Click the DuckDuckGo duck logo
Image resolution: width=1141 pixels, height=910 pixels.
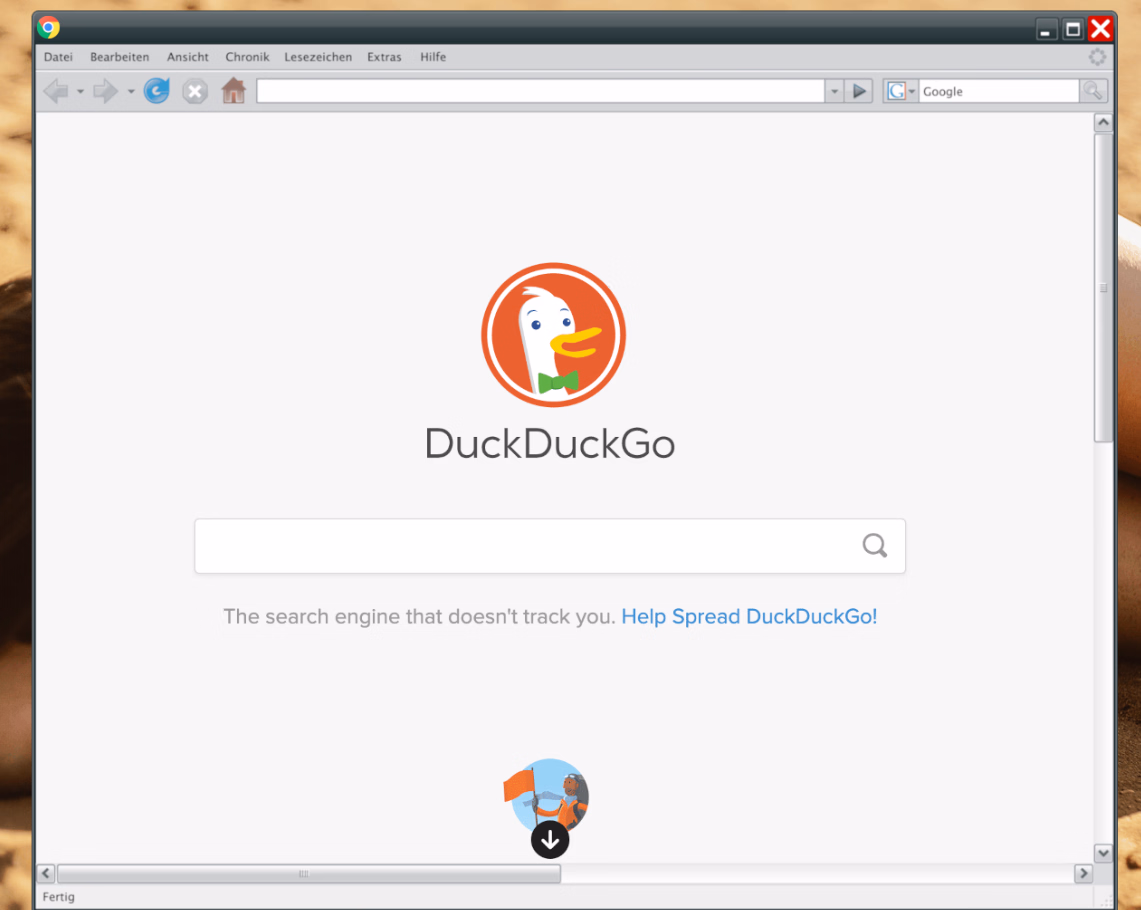point(552,335)
